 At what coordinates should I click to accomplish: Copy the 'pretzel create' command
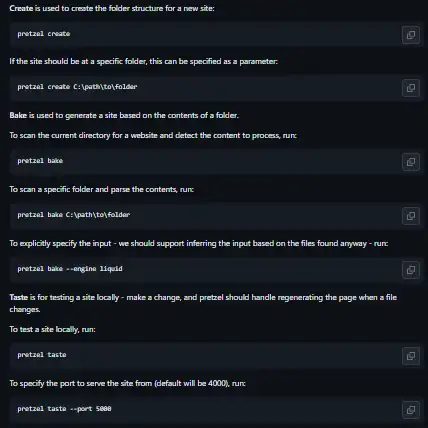tap(411, 35)
